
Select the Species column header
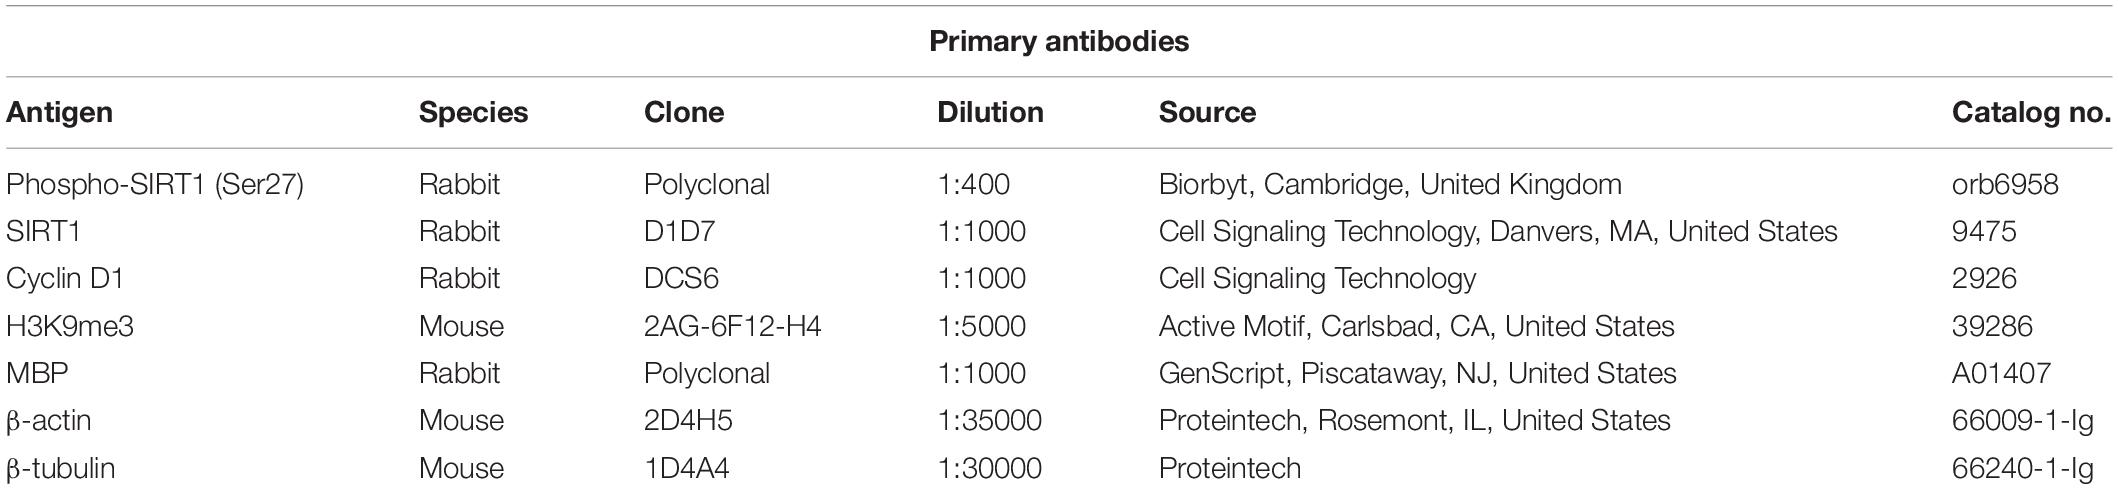click(473, 112)
